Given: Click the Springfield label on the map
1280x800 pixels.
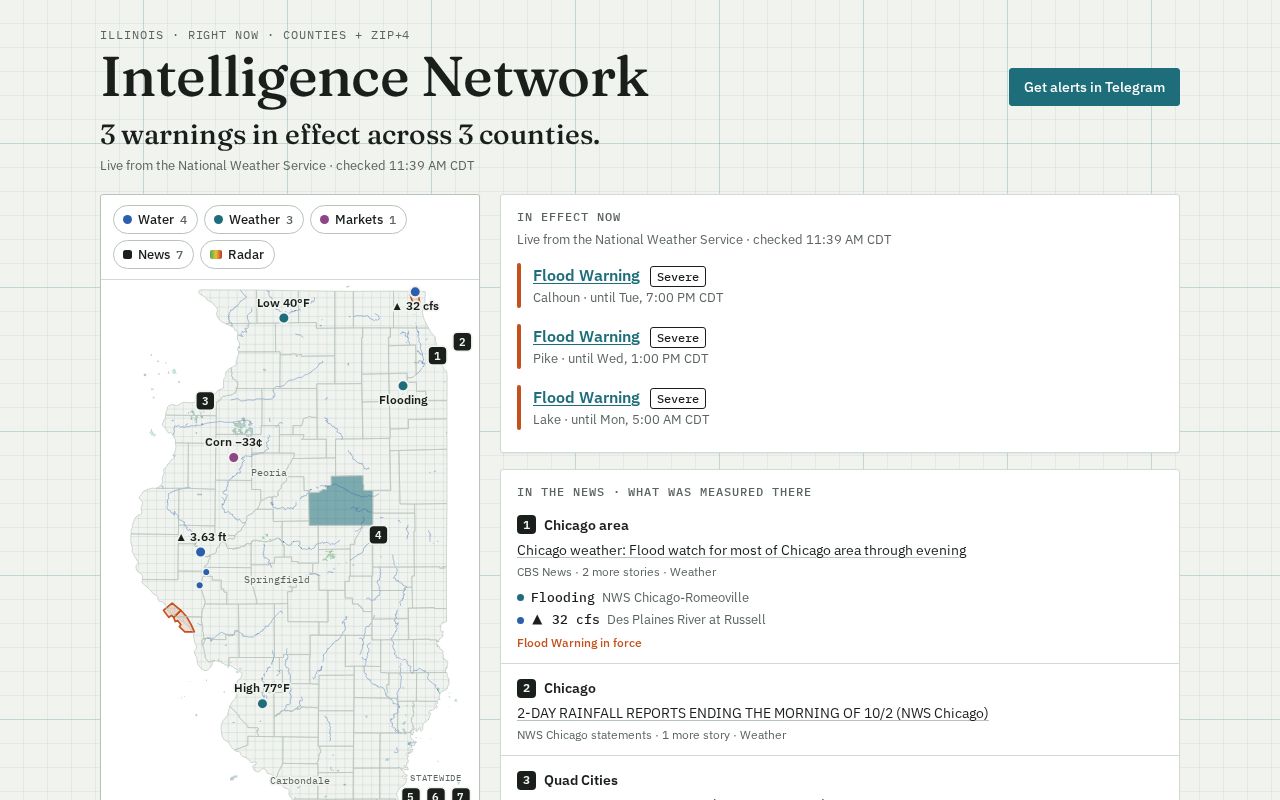Looking at the screenshot, I should point(277,580).
